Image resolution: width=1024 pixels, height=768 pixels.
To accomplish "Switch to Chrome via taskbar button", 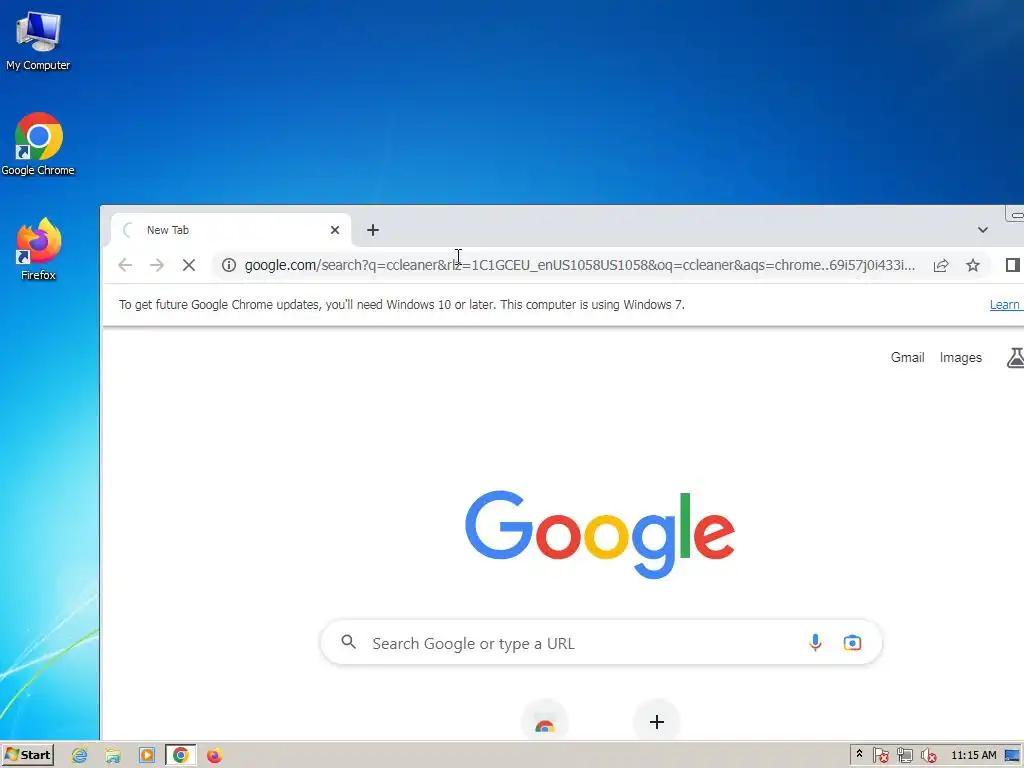I will pos(181,756).
